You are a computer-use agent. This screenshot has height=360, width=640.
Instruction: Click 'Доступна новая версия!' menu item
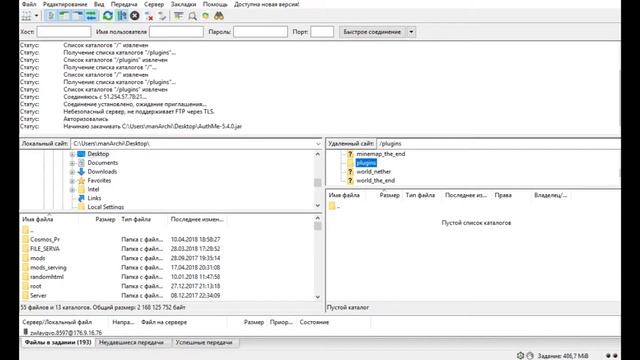tap(267, 4)
